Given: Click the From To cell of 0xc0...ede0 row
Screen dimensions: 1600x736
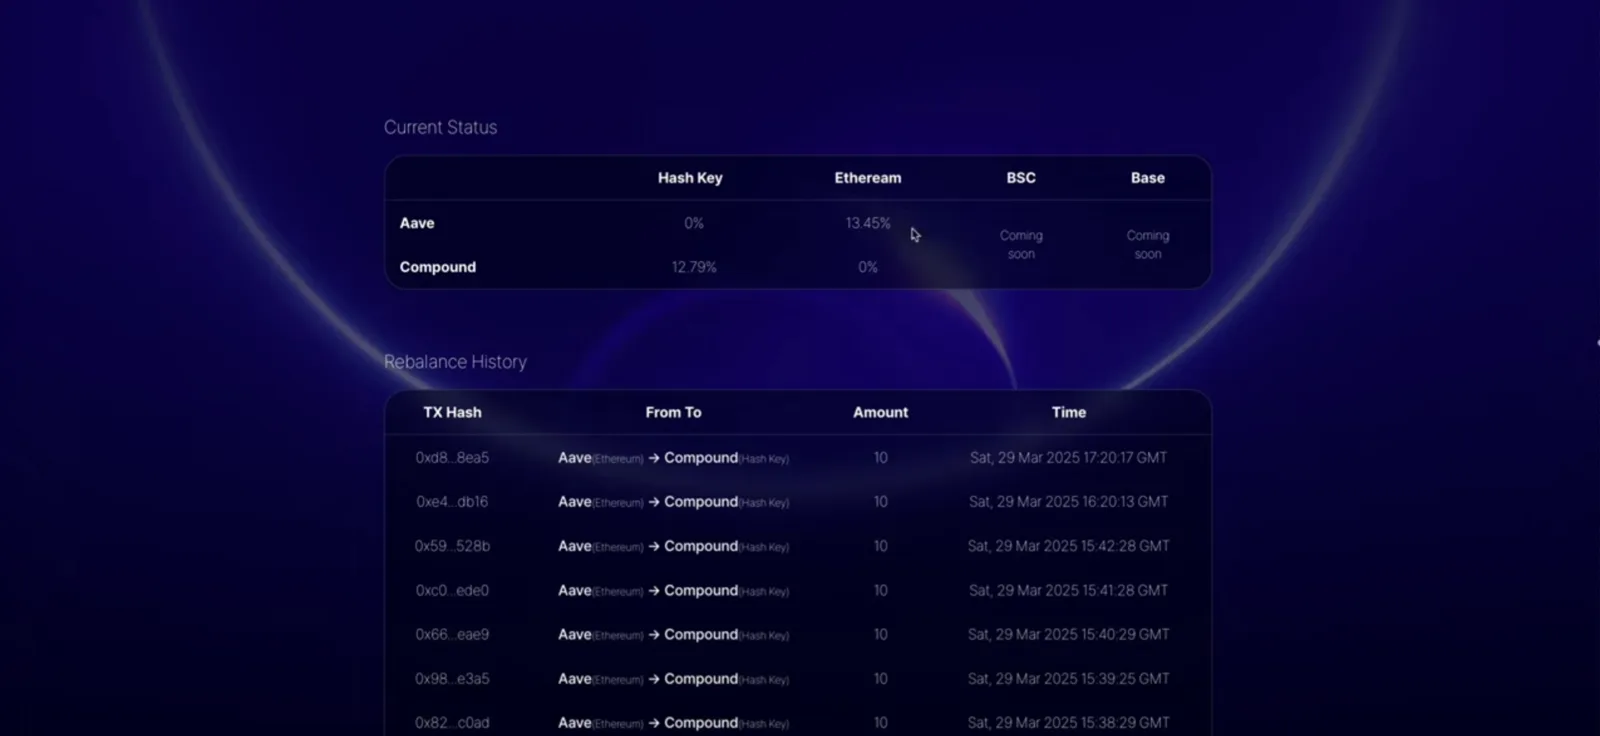Looking at the screenshot, I should click(673, 590).
